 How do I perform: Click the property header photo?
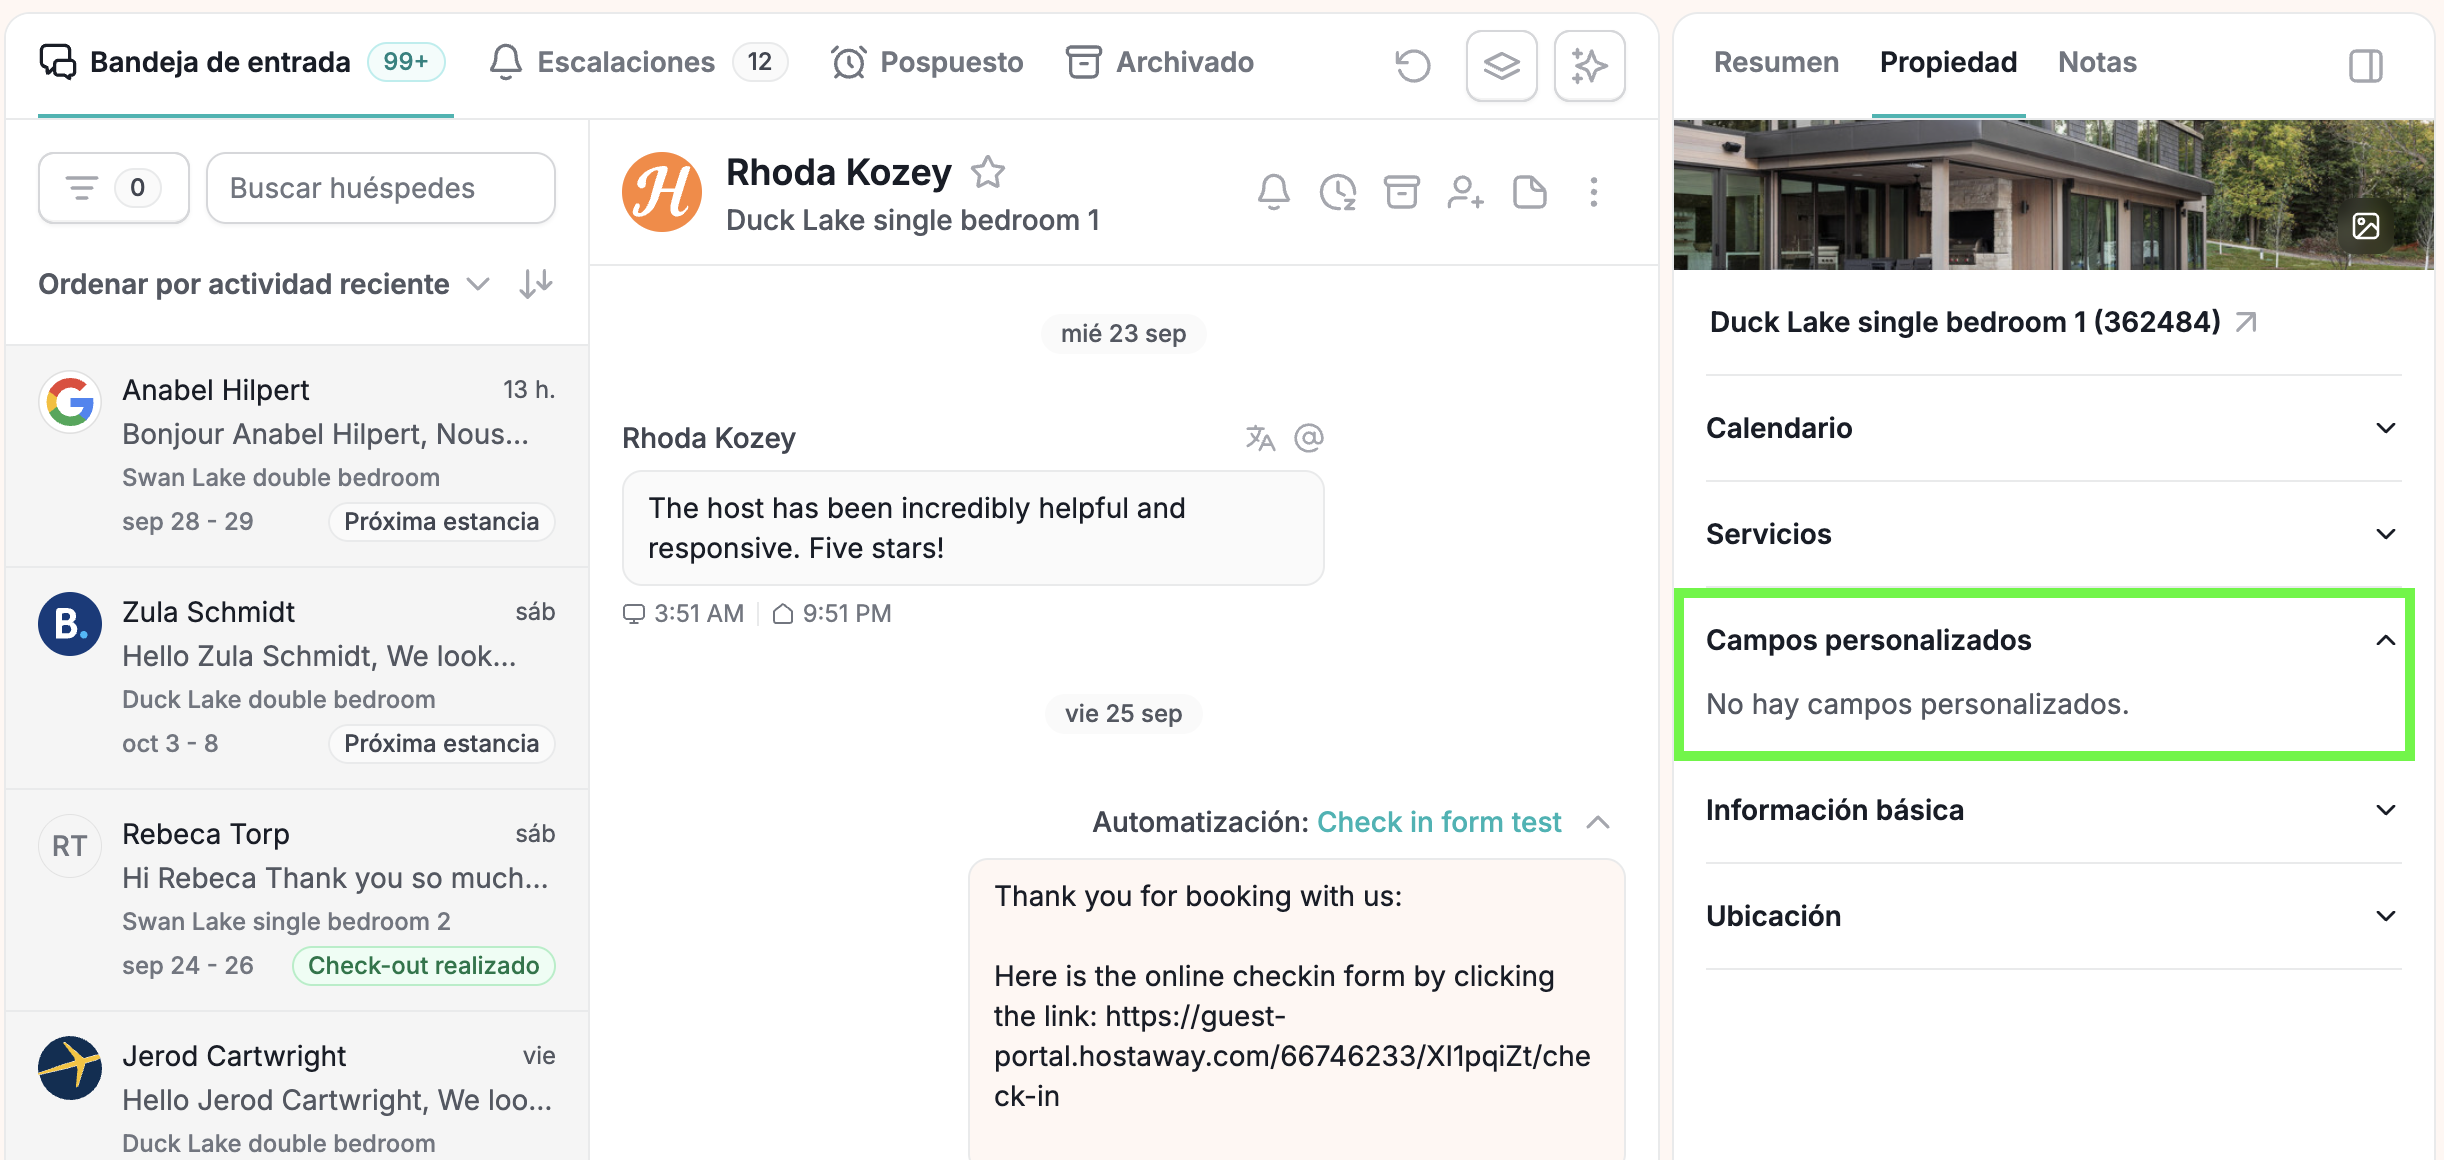2053,195
